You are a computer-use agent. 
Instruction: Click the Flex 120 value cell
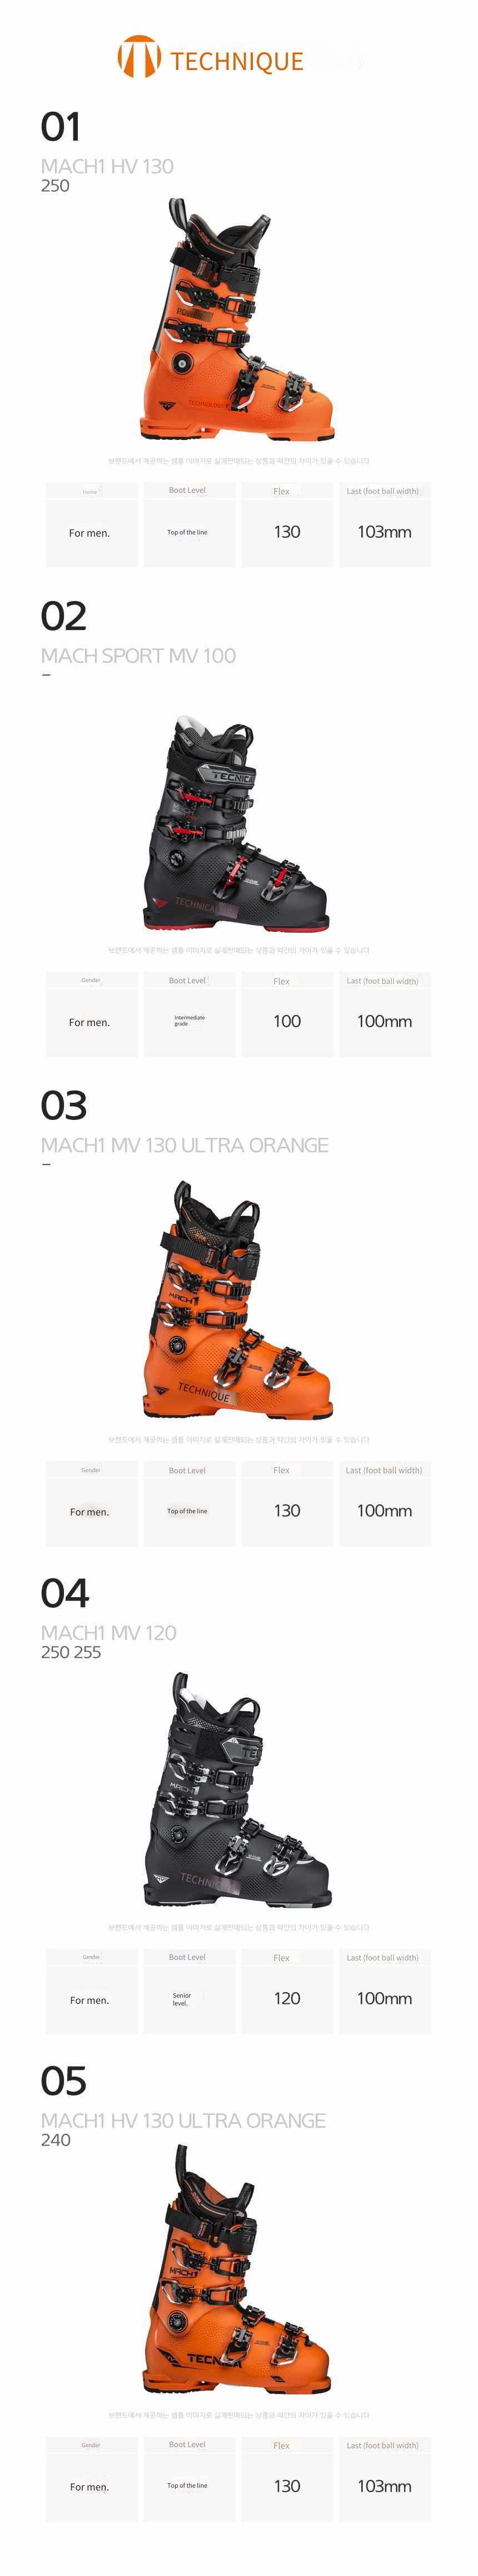click(x=287, y=1999)
